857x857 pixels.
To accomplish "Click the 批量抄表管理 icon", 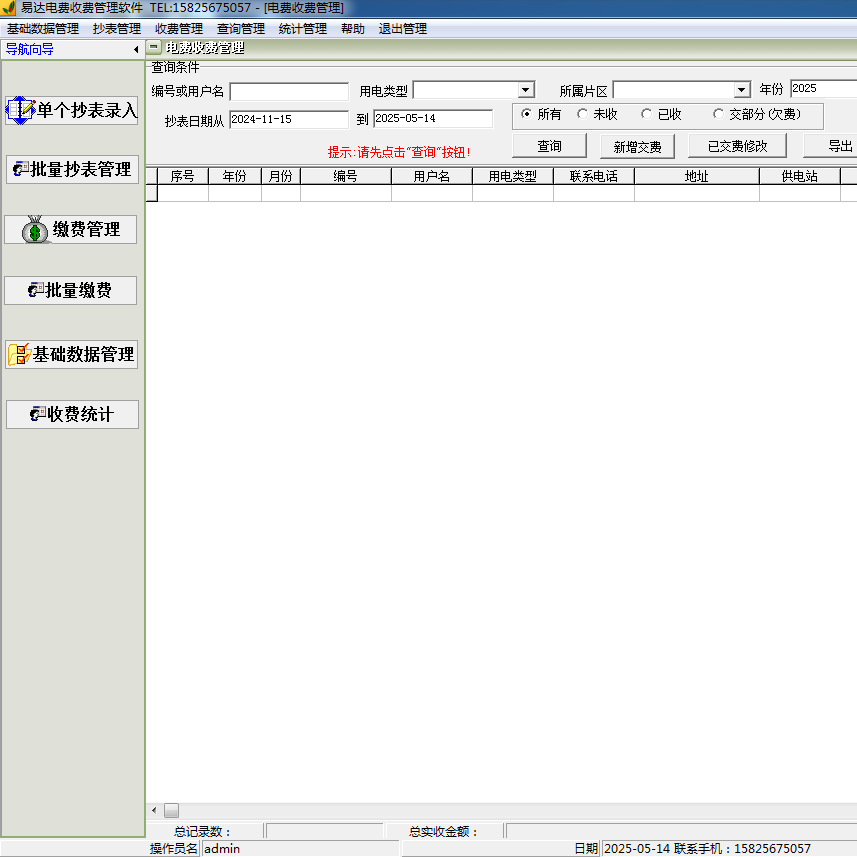I will [x=20, y=169].
